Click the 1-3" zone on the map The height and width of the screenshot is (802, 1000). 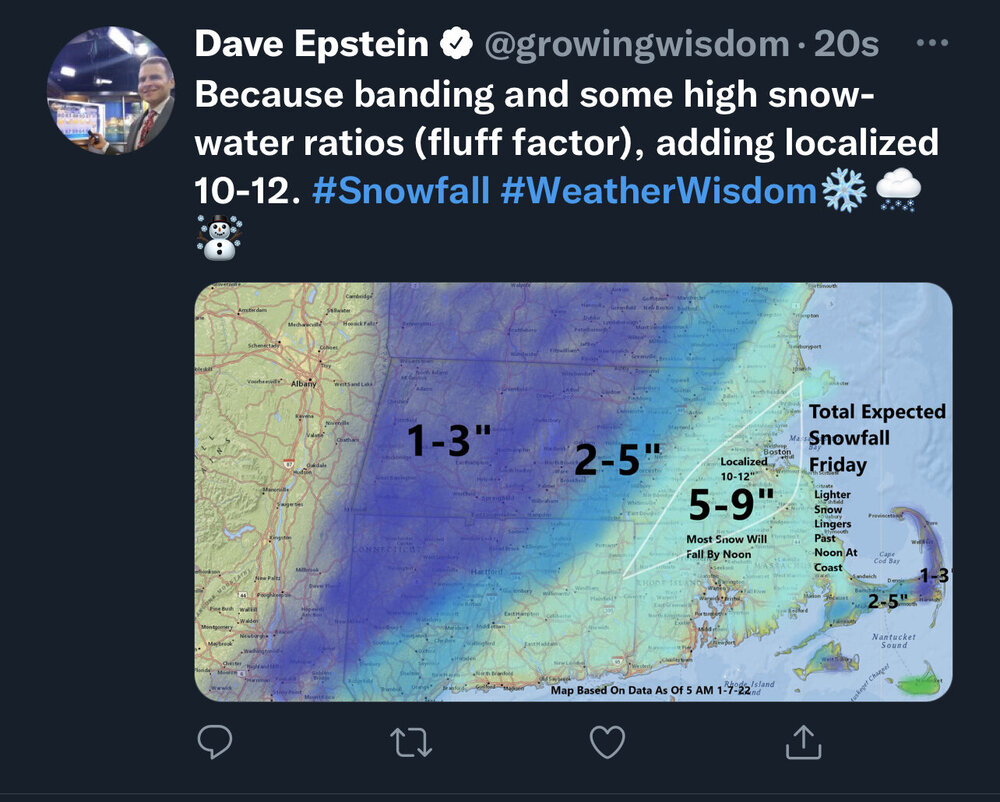tap(449, 440)
